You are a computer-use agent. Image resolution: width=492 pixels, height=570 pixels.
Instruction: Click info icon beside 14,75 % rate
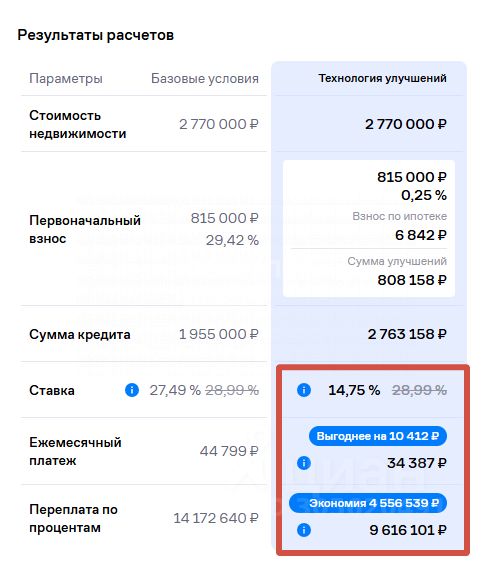click(304, 390)
